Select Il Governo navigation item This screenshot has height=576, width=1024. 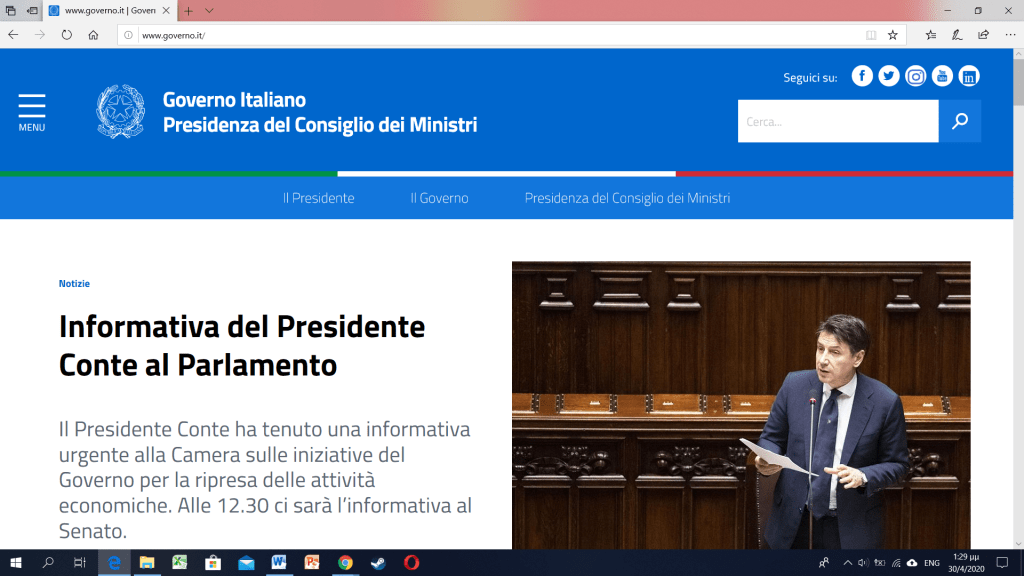tap(439, 198)
